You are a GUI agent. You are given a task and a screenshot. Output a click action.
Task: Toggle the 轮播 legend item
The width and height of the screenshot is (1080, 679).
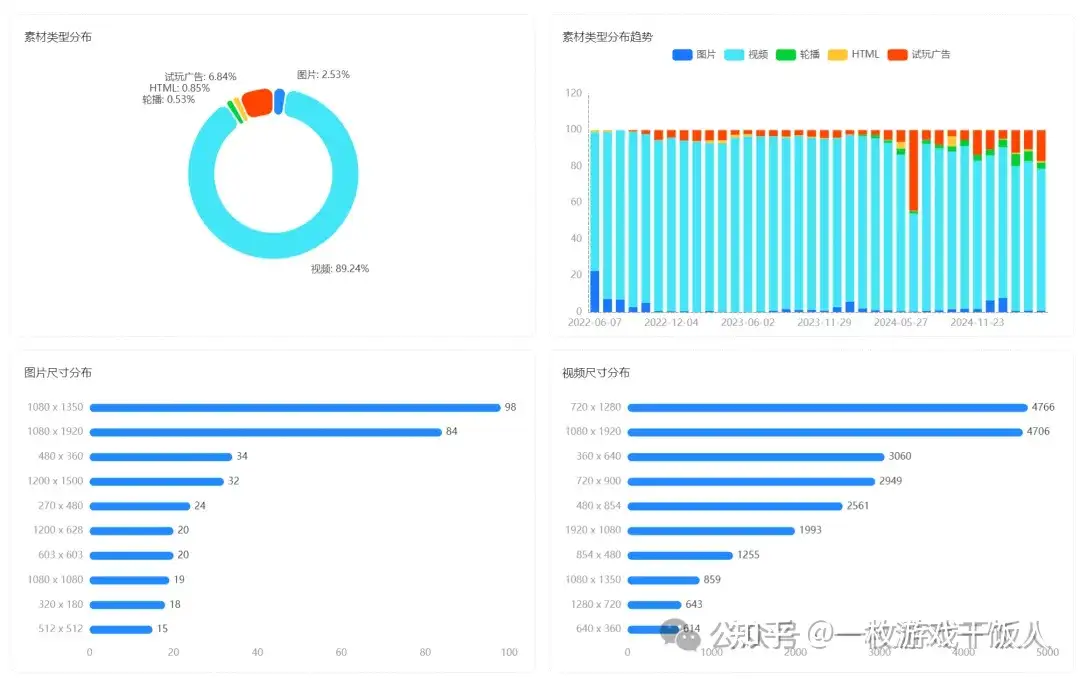tap(798, 54)
